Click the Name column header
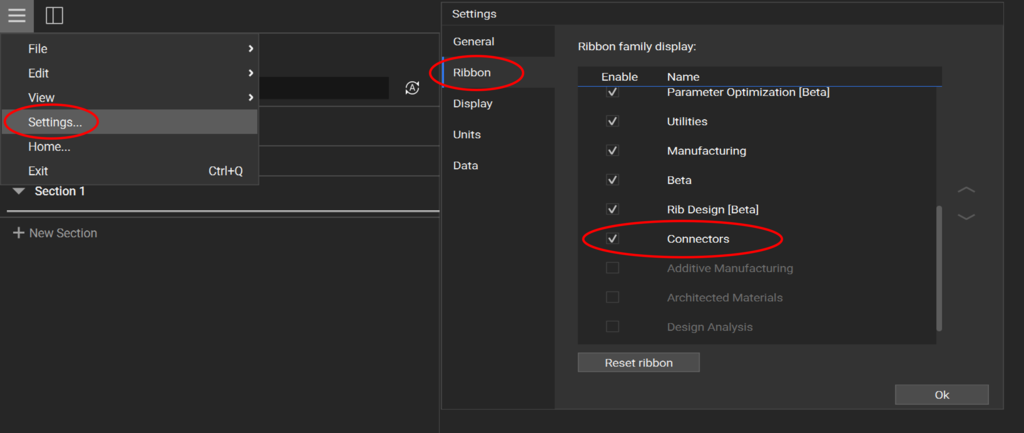The image size is (1024, 433). click(682, 77)
